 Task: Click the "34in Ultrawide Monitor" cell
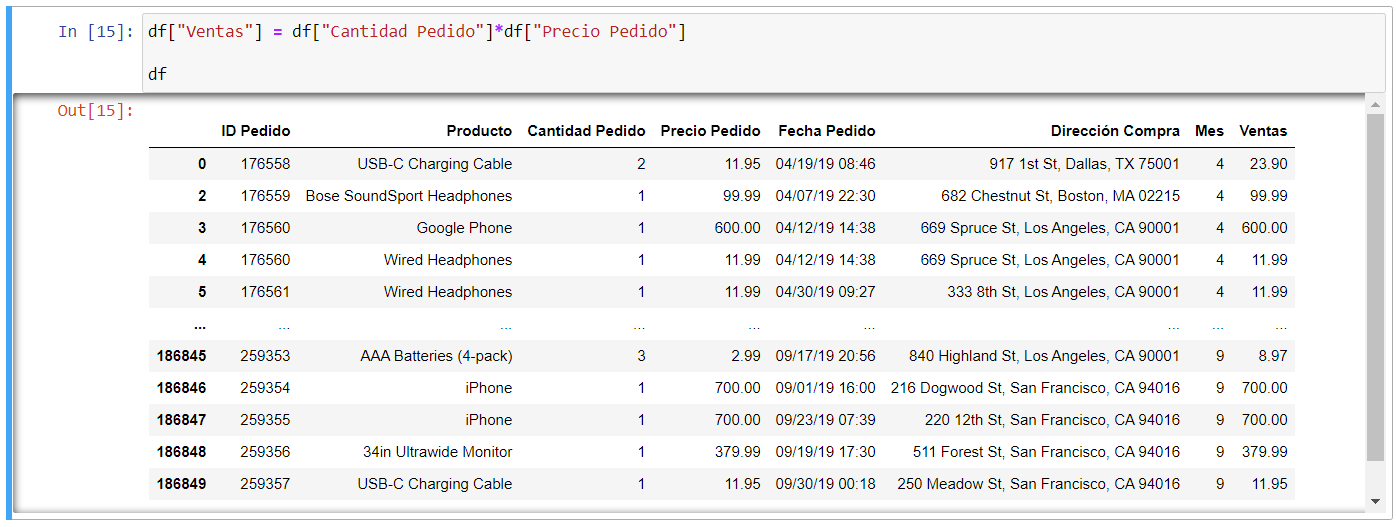(437, 452)
